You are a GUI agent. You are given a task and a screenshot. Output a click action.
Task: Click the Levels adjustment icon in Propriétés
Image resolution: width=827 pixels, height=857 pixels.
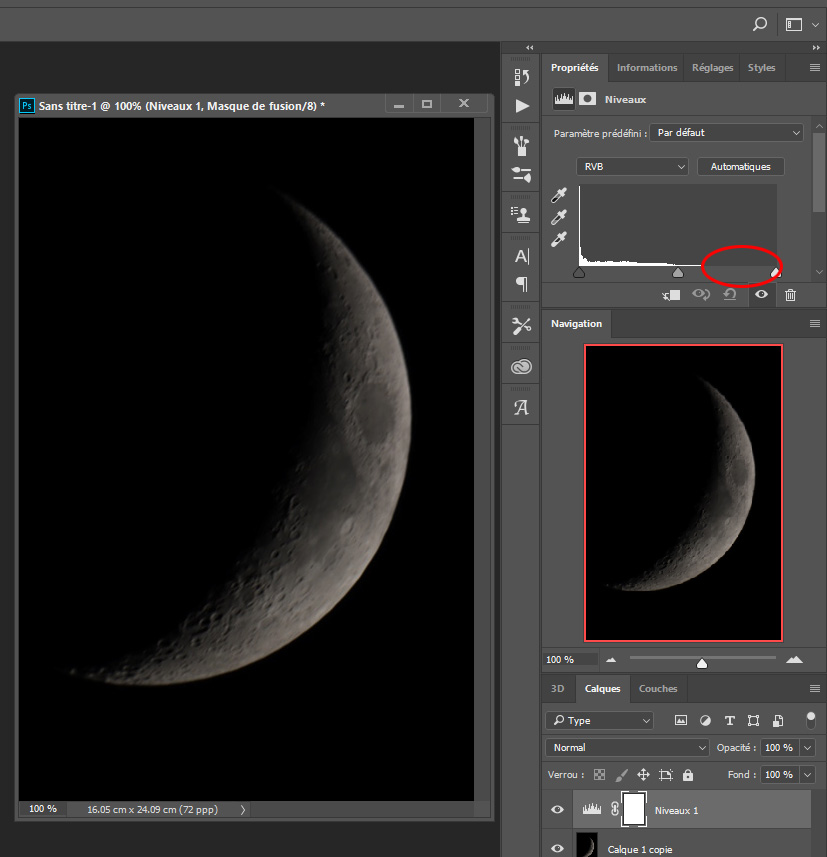(564, 99)
